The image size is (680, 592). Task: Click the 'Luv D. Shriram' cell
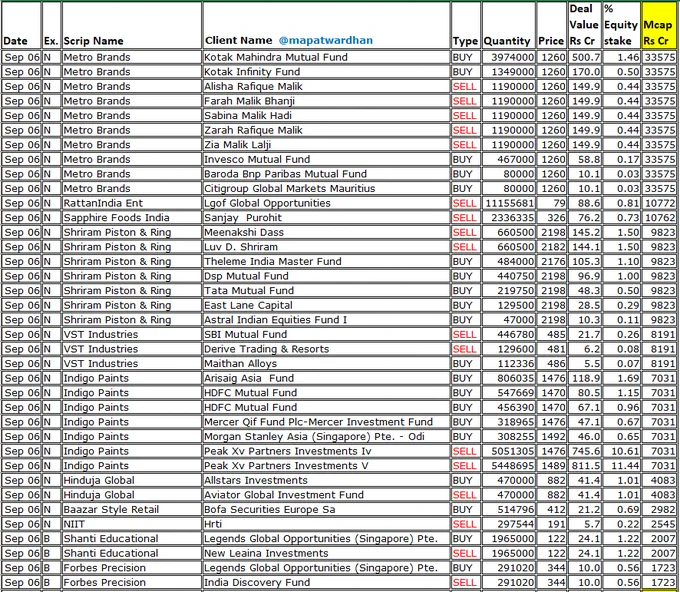click(x=326, y=247)
